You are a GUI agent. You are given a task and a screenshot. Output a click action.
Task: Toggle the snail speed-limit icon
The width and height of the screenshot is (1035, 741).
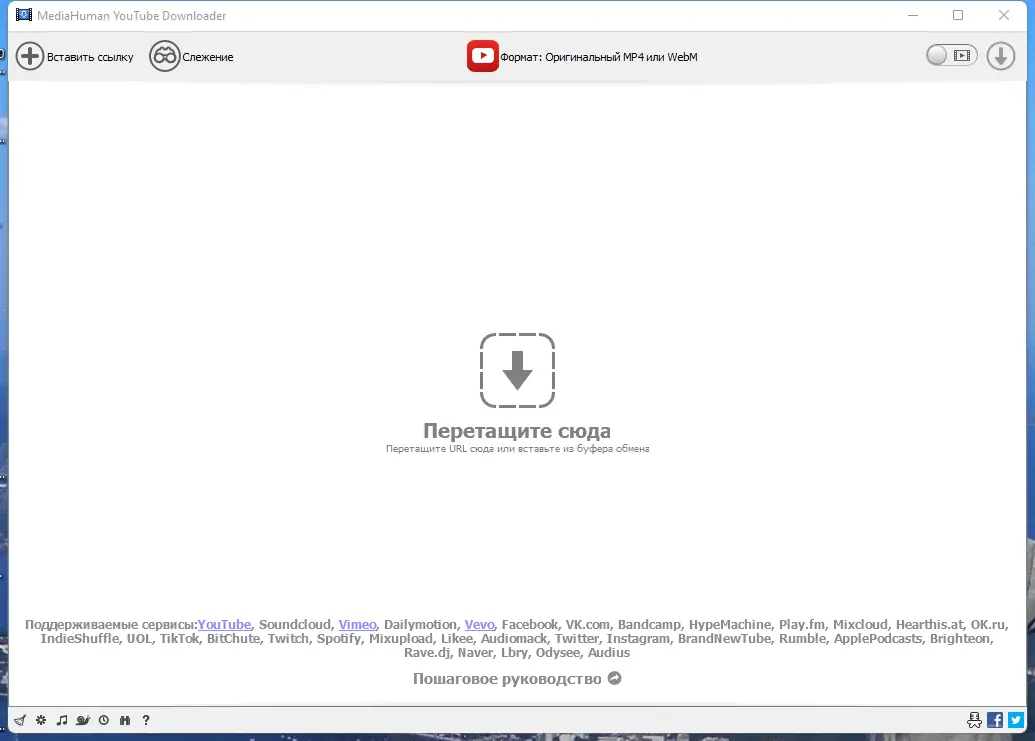(83, 720)
